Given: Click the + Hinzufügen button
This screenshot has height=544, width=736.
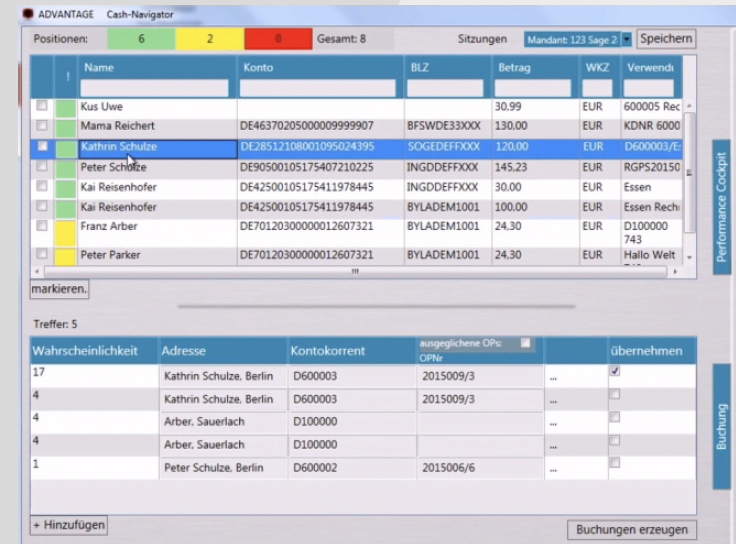Looking at the screenshot, I should pyautogui.click(x=68, y=524).
